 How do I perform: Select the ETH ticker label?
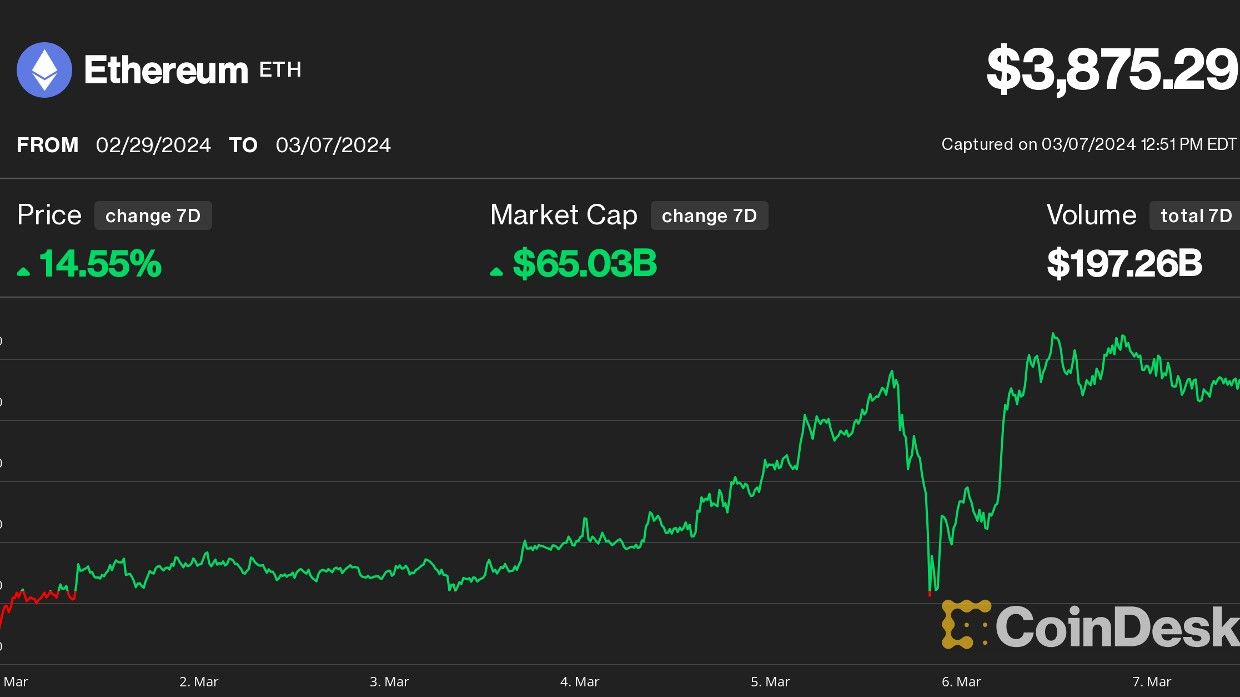tap(279, 72)
